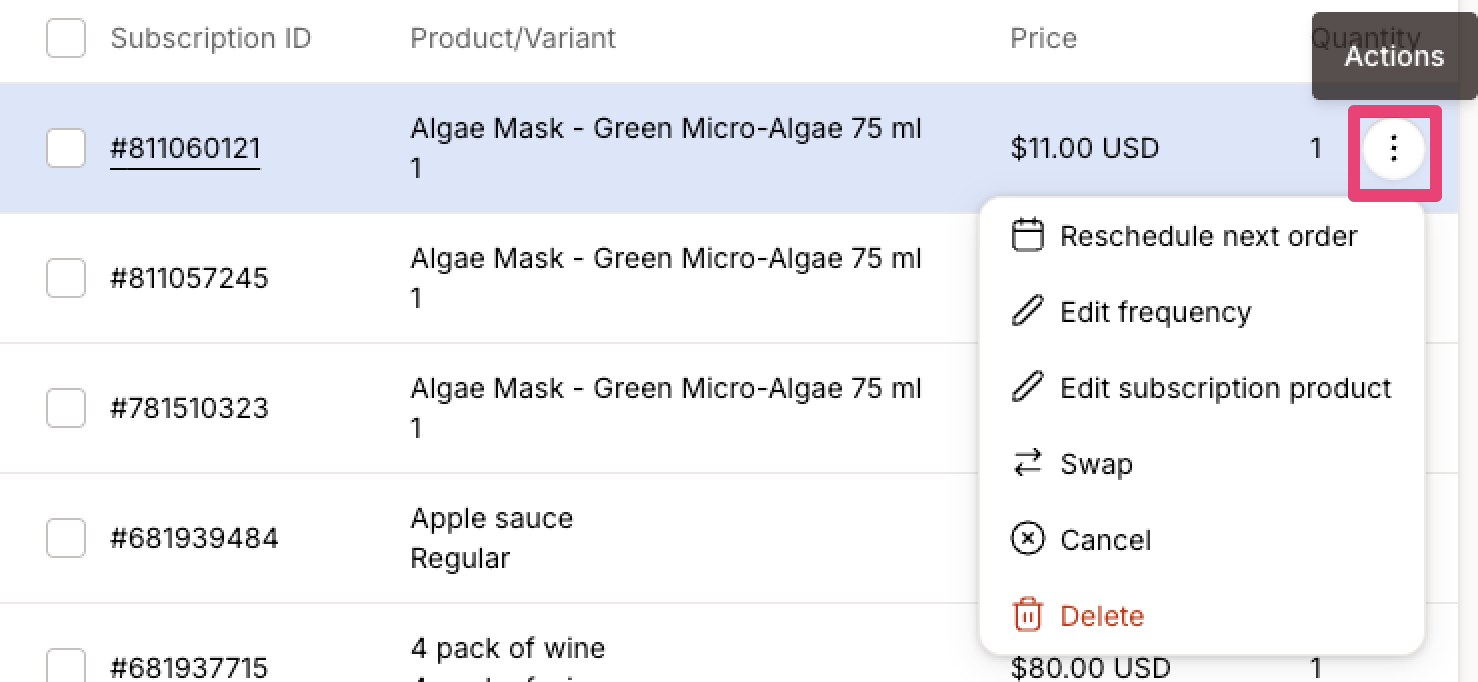The height and width of the screenshot is (682, 1478).
Task: Click Algae Mask product in row #781510323
Action: [666, 408]
